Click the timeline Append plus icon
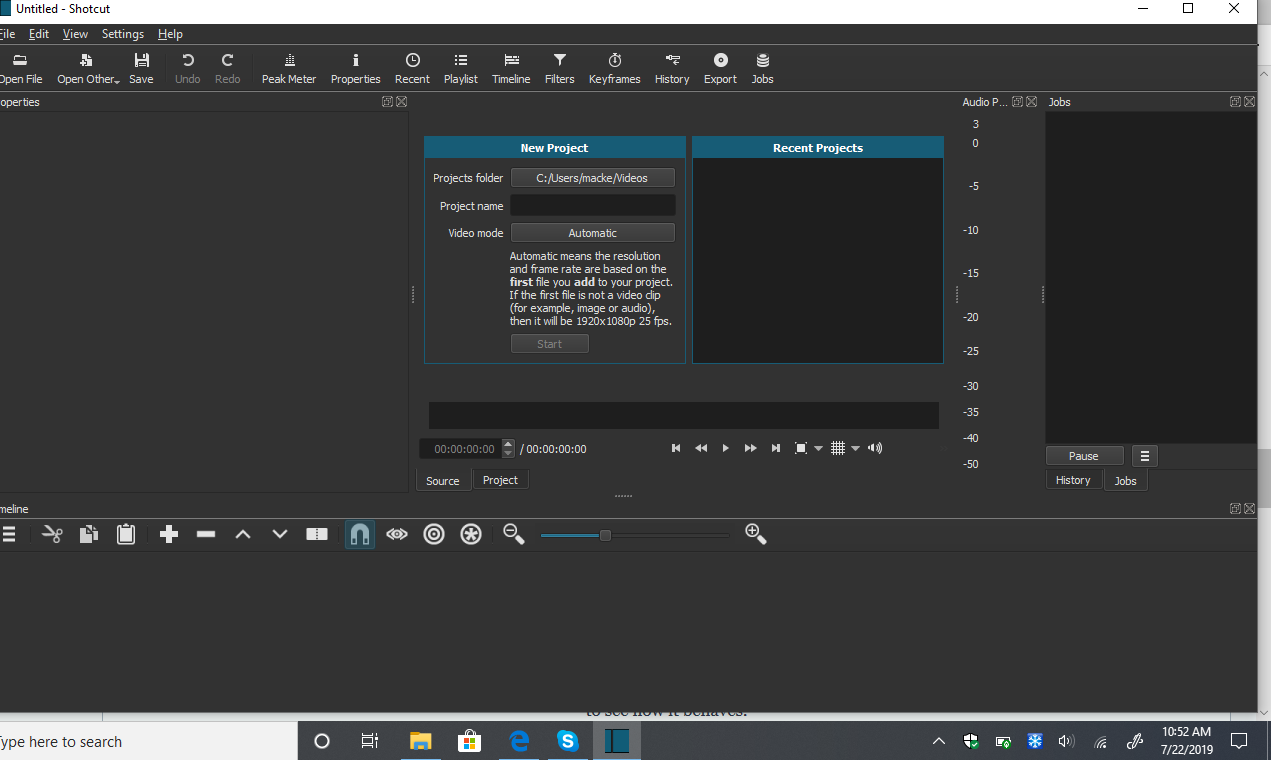 169,534
